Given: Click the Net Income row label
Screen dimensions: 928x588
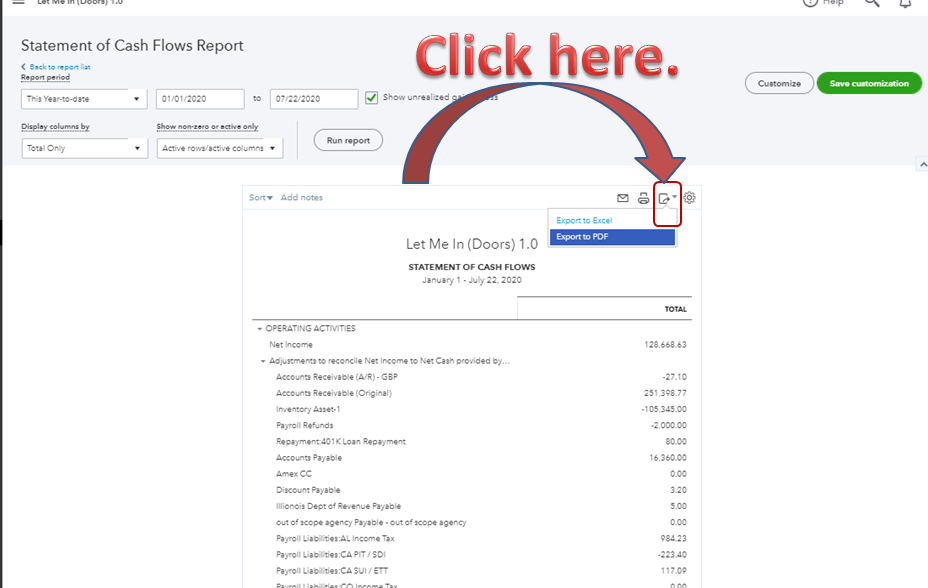Looking at the screenshot, I should pos(291,344).
